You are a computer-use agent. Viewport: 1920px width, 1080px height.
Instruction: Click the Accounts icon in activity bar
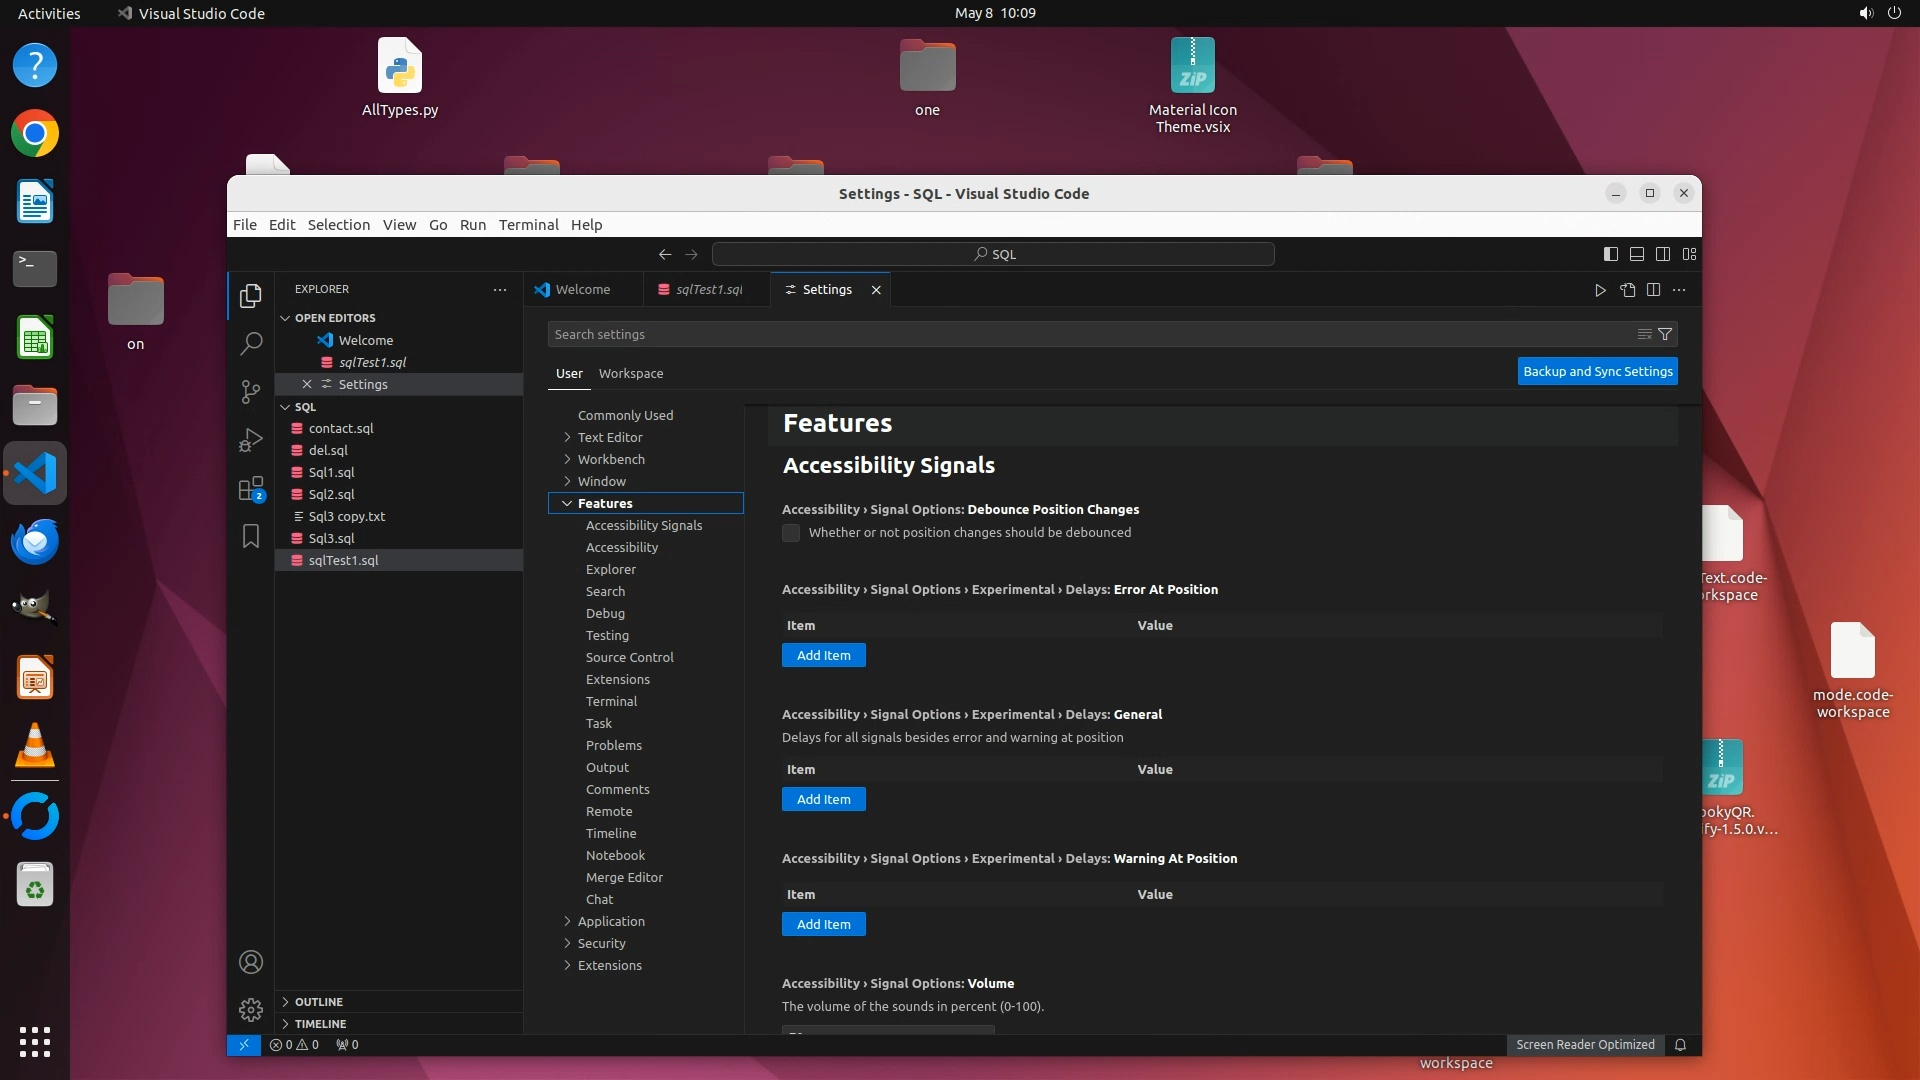(251, 962)
